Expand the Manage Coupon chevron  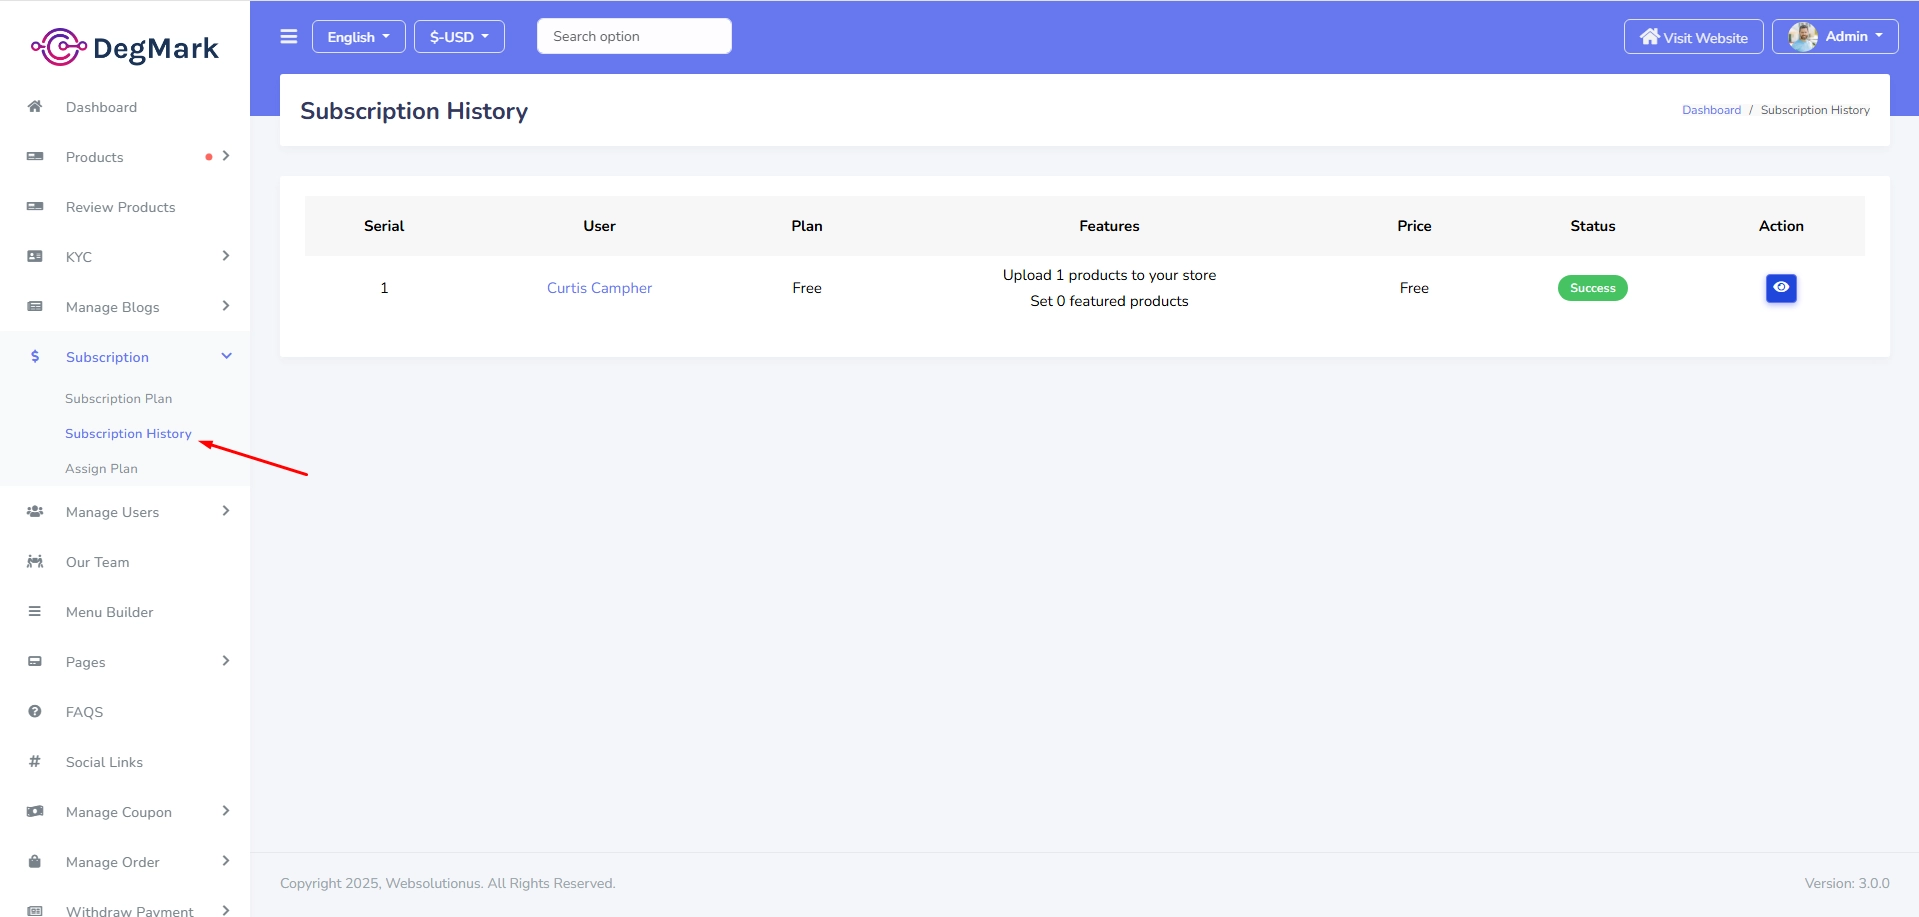226,811
